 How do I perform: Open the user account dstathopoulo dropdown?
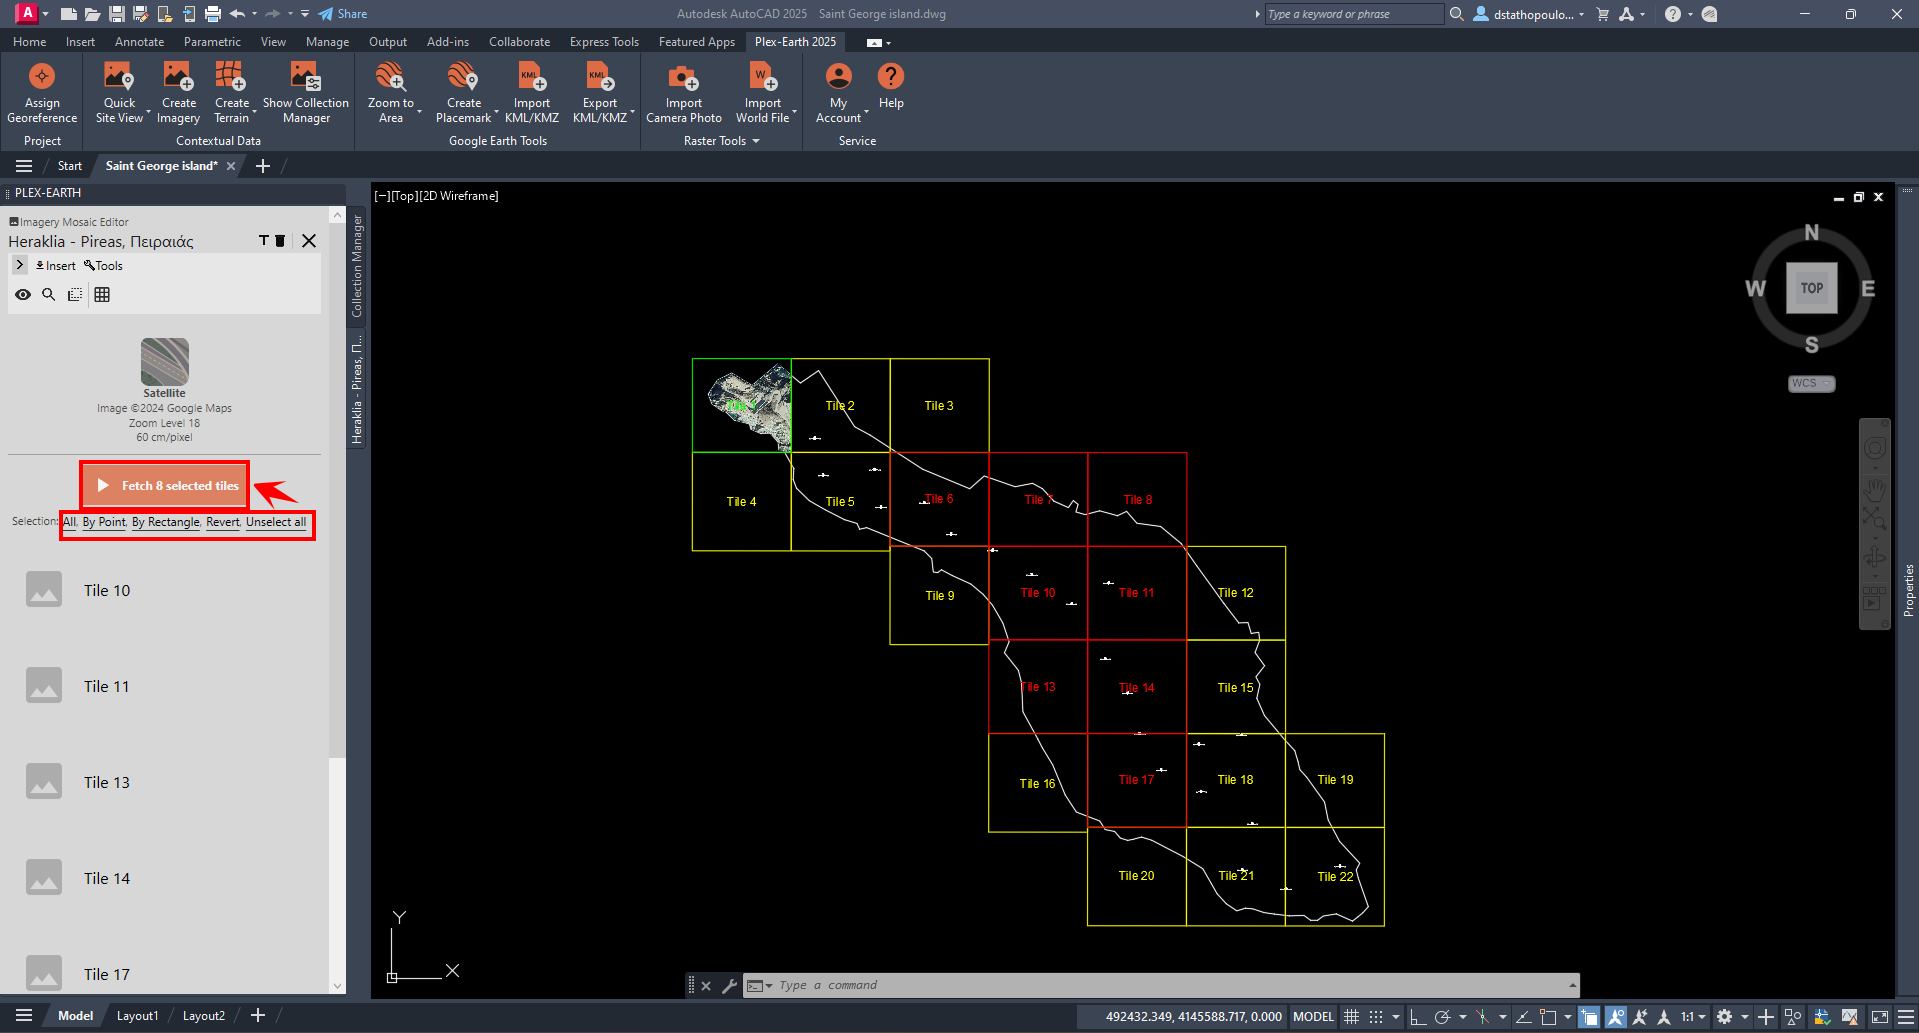(1529, 14)
